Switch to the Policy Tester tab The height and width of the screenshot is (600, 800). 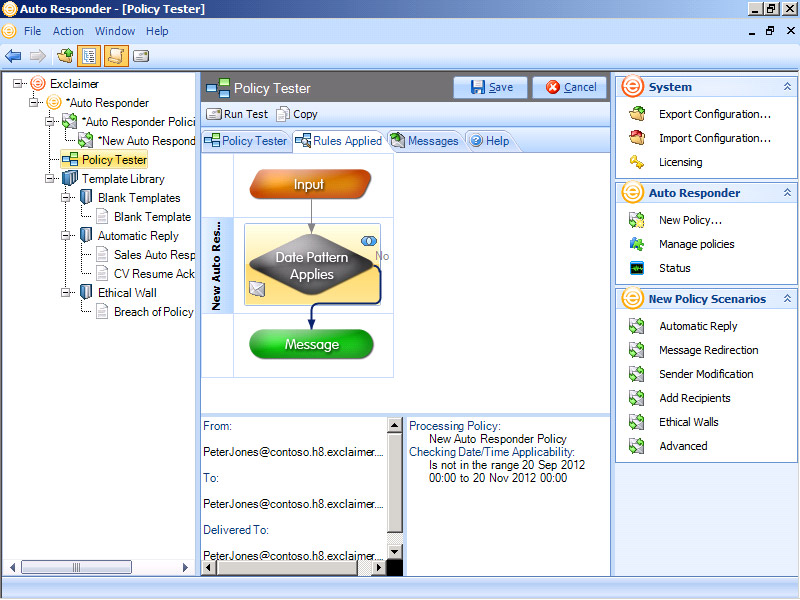(246, 141)
